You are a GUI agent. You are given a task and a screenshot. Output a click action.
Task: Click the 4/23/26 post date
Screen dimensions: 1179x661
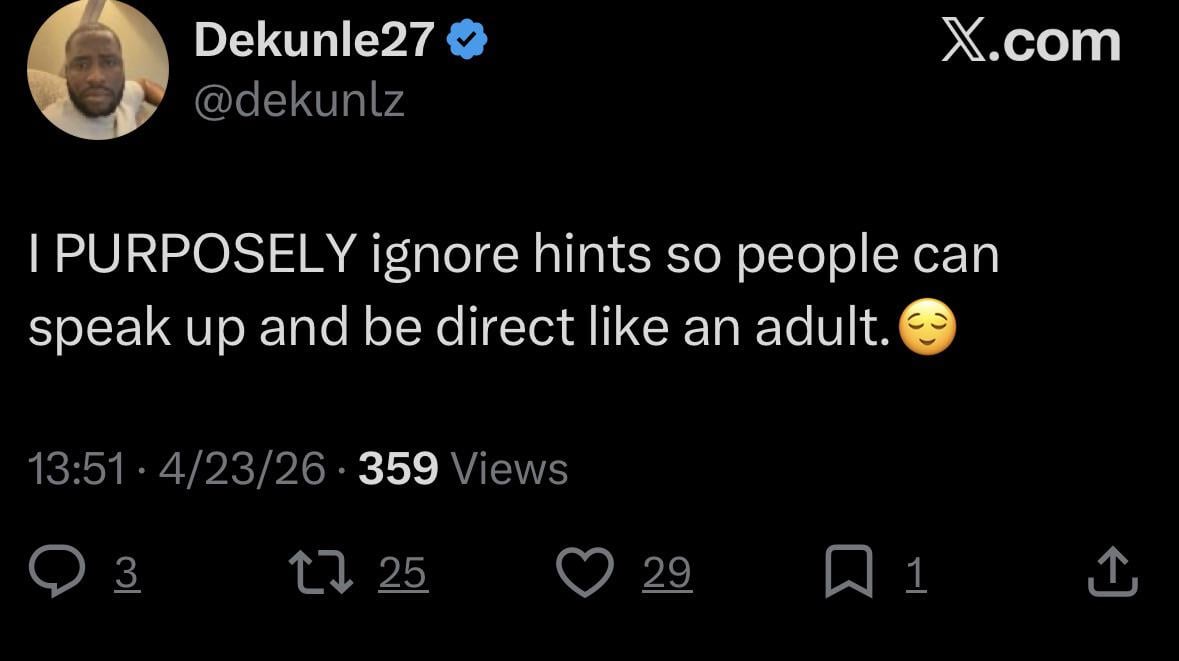[242, 468]
